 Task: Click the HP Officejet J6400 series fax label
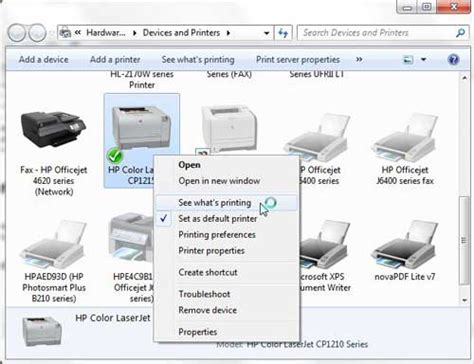point(405,175)
